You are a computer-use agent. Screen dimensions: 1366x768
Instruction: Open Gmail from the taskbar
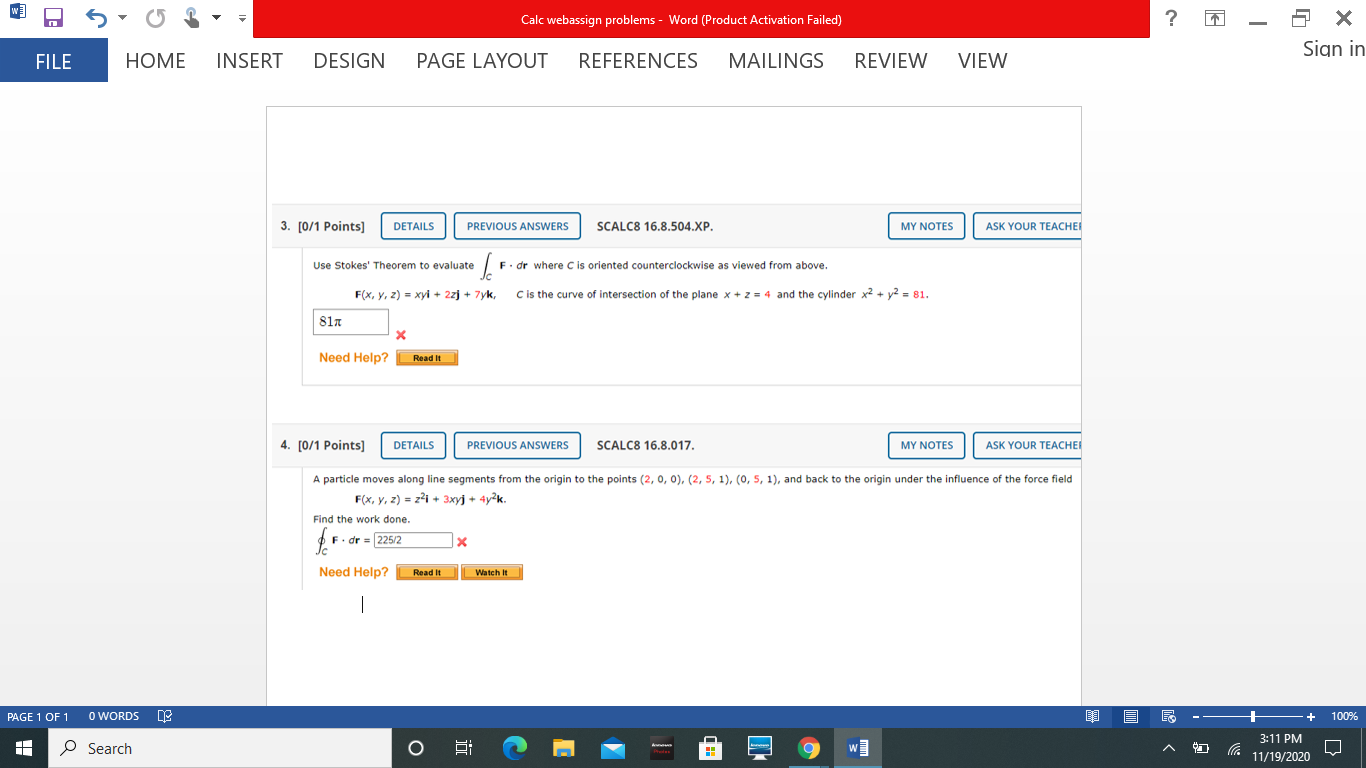[612, 748]
